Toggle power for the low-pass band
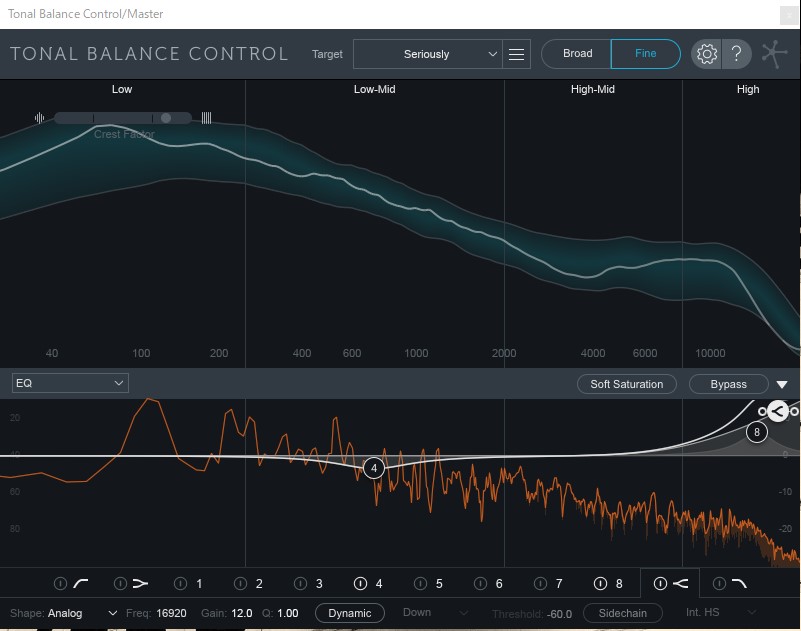Image resolution: width=801 pixels, height=631 pixels. click(x=719, y=583)
